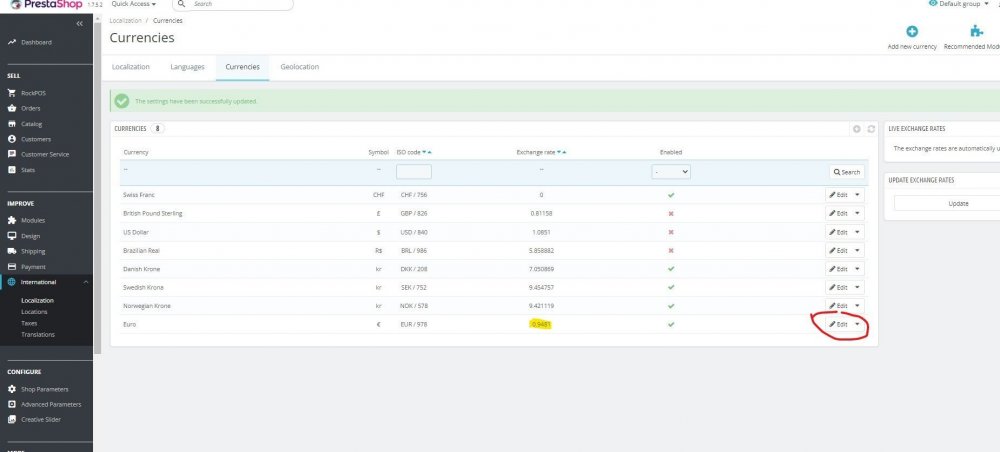Go to Catalog in the sidebar
Screen dimensions: 1000x452
(31, 124)
